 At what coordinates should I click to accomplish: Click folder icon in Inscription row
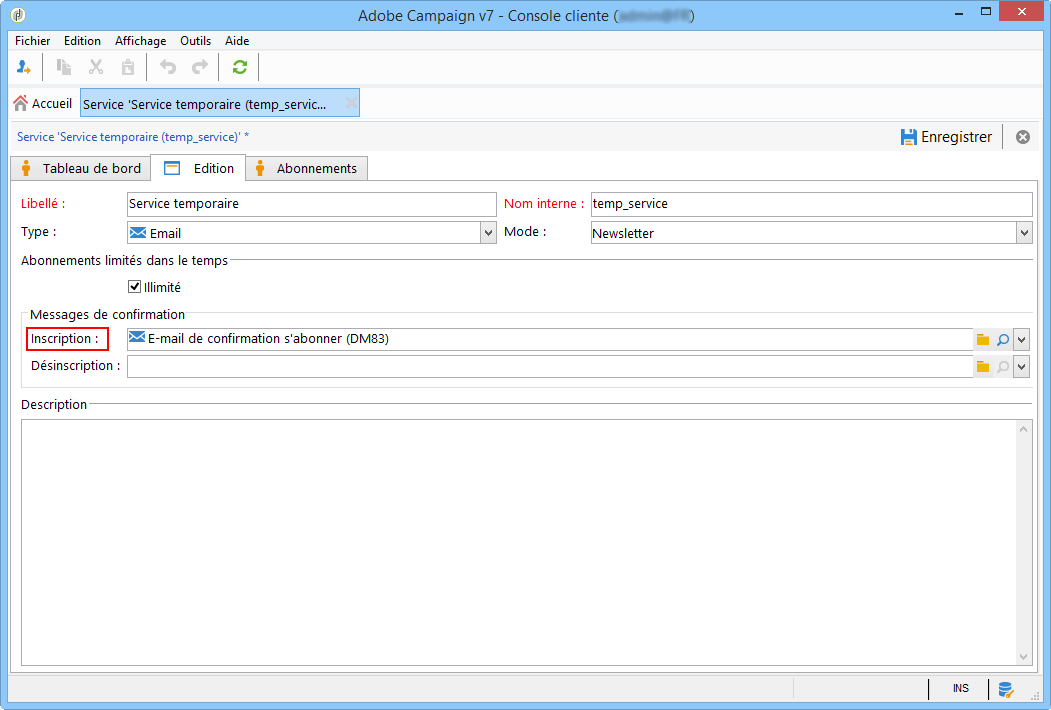[983, 340]
